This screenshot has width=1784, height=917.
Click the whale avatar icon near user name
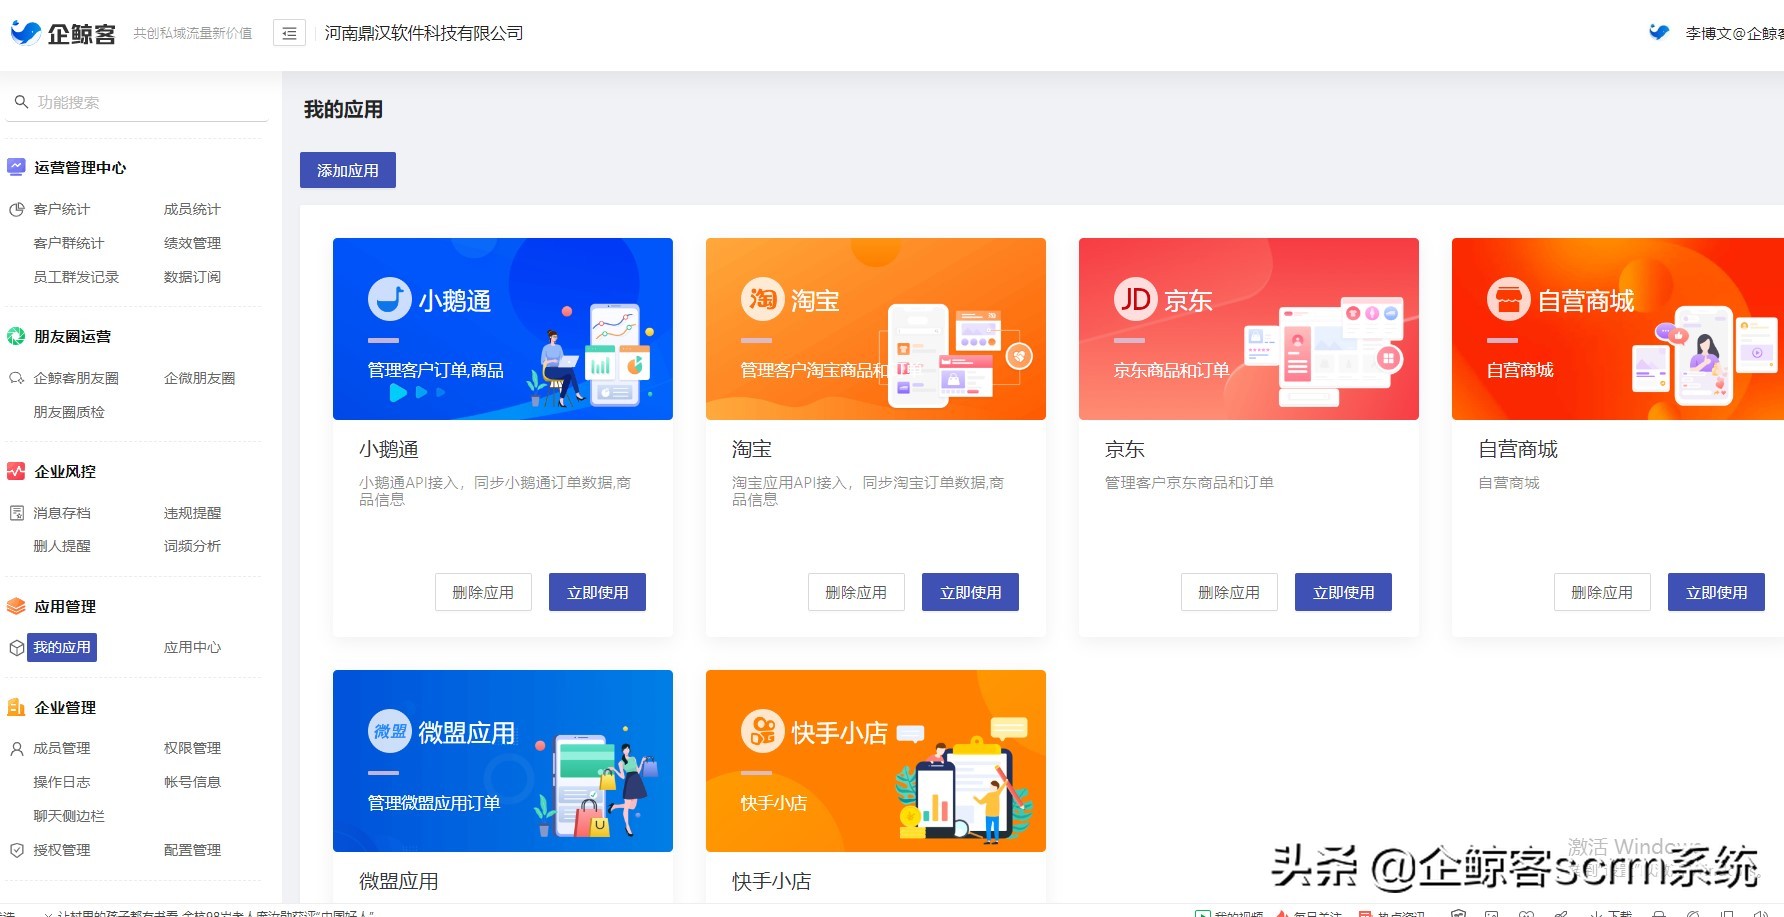1659,32
